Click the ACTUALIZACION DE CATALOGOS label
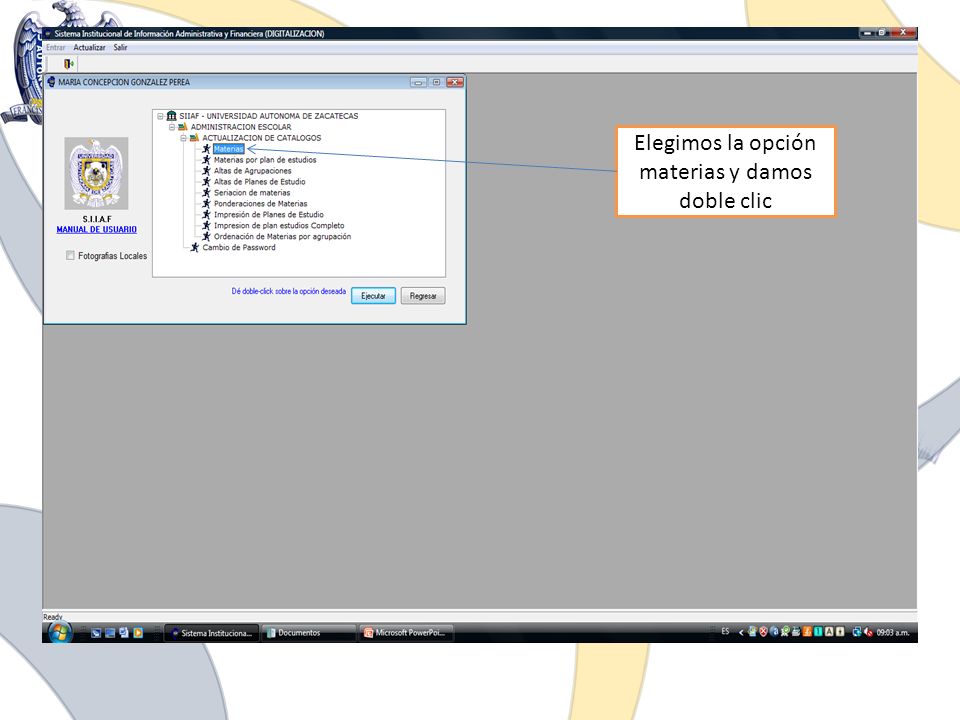The image size is (960, 720). pos(261,138)
